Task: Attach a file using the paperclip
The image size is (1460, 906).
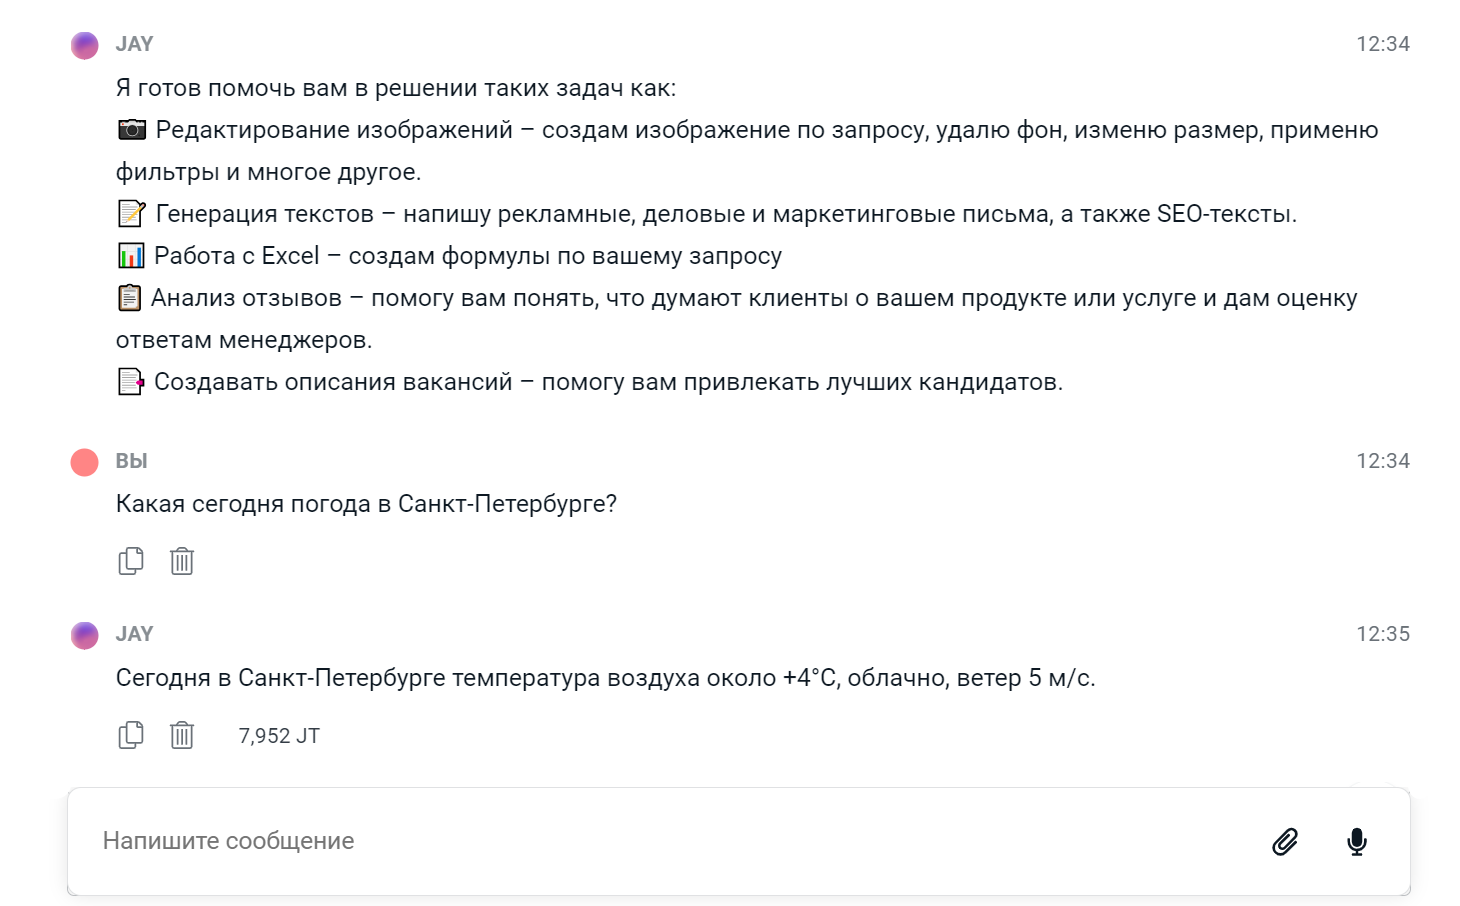Action: click(x=1285, y=842)
